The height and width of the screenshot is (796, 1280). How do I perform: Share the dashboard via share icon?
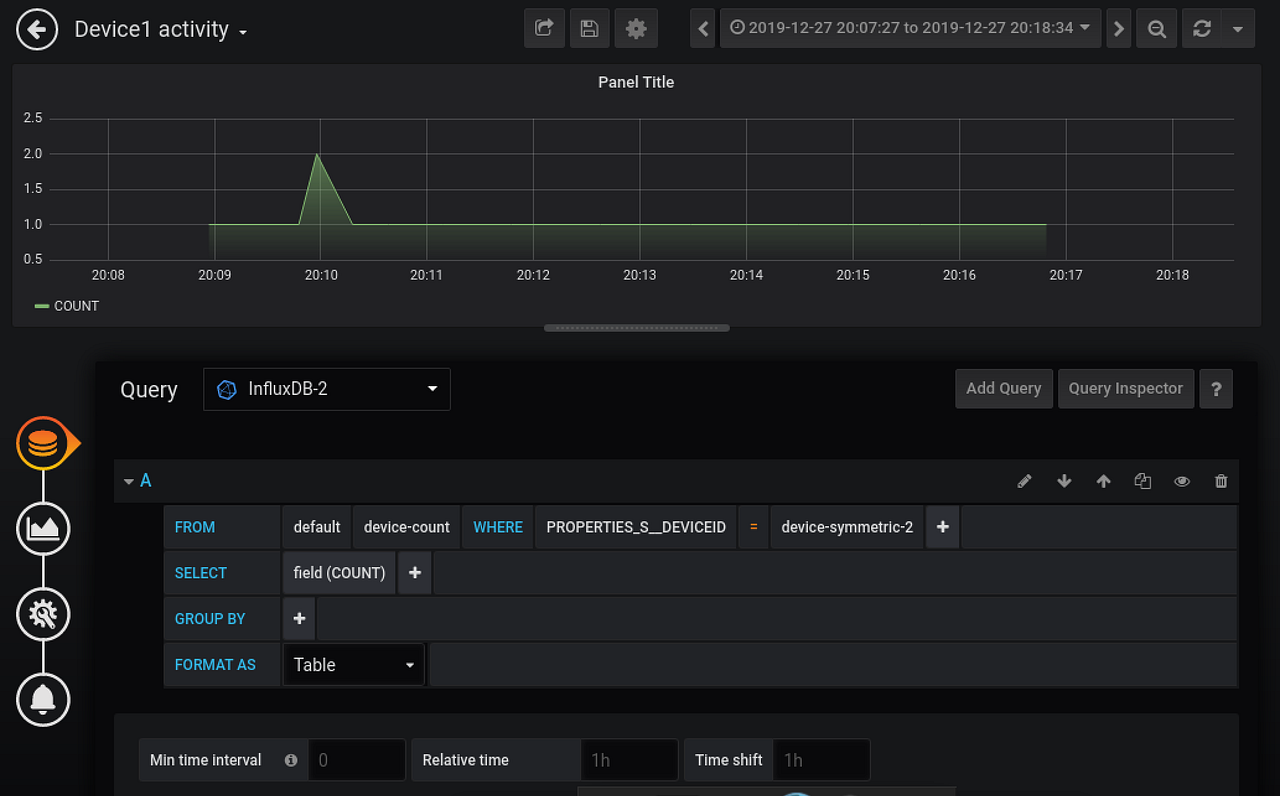tap(544, 29)
